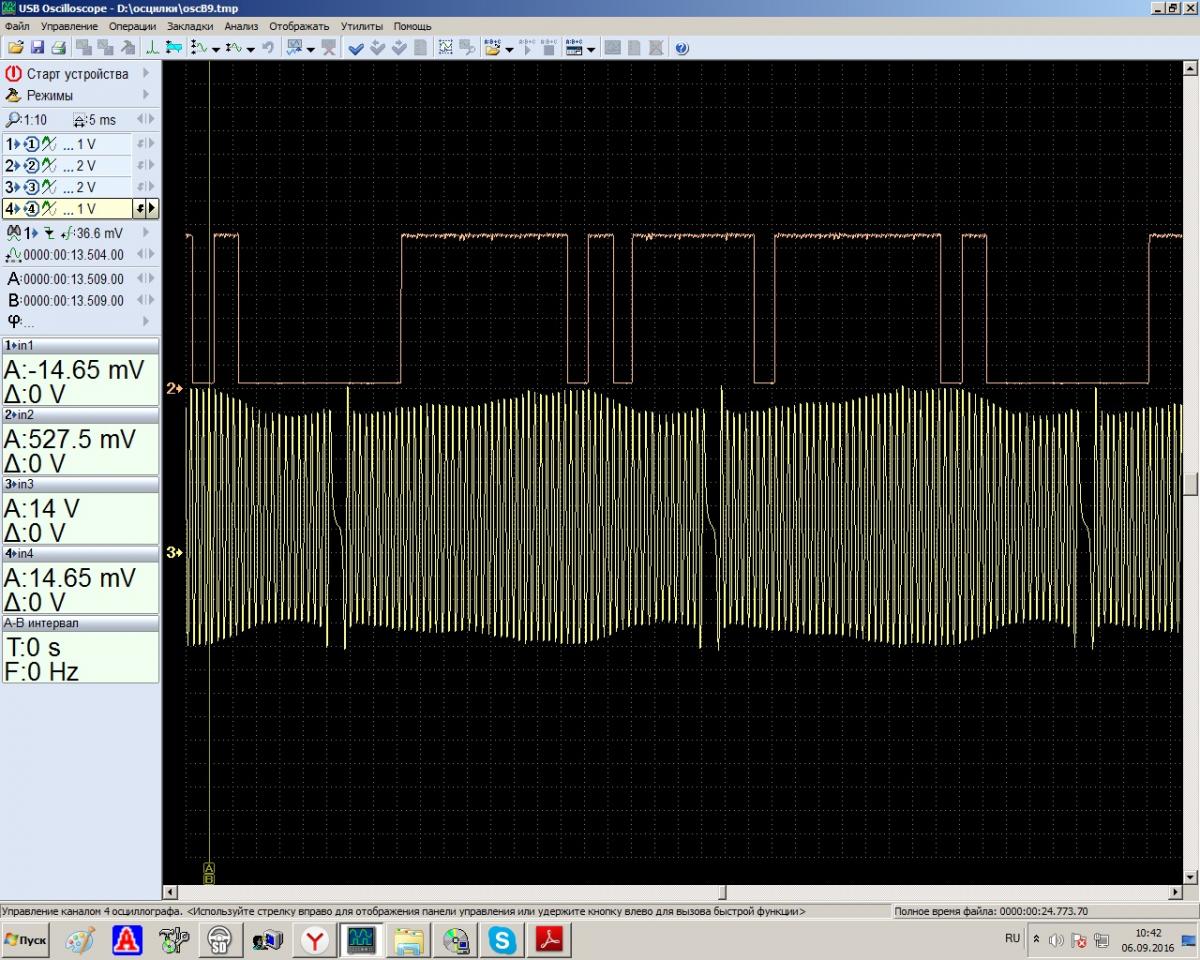The image size is (1200, 960).
Task: Click the red power icon for Старт устройства
Action: [14, 74]
